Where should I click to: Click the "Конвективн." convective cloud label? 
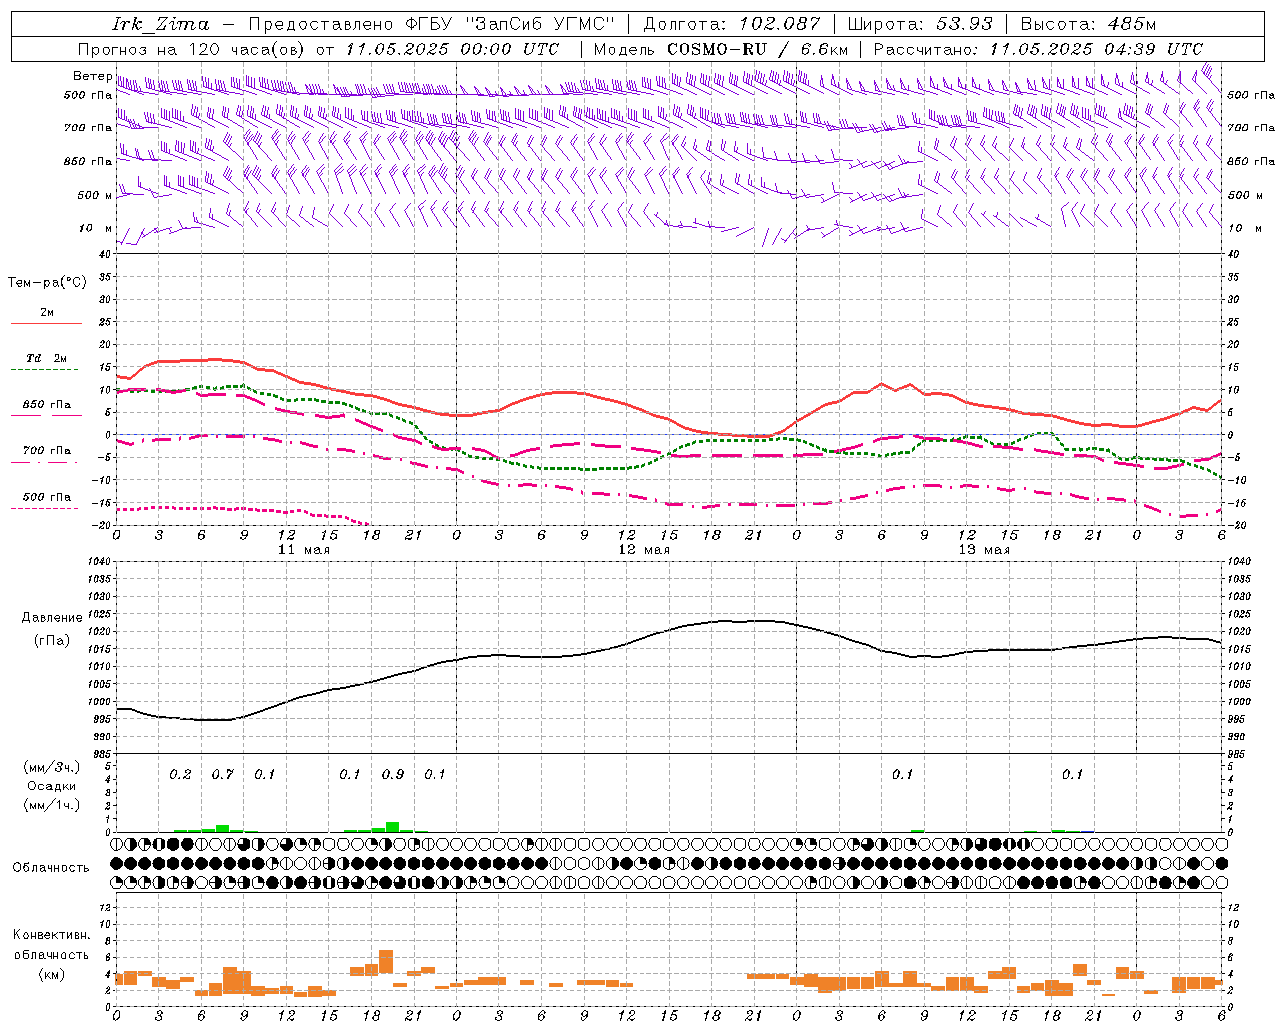tap(51, 935)
